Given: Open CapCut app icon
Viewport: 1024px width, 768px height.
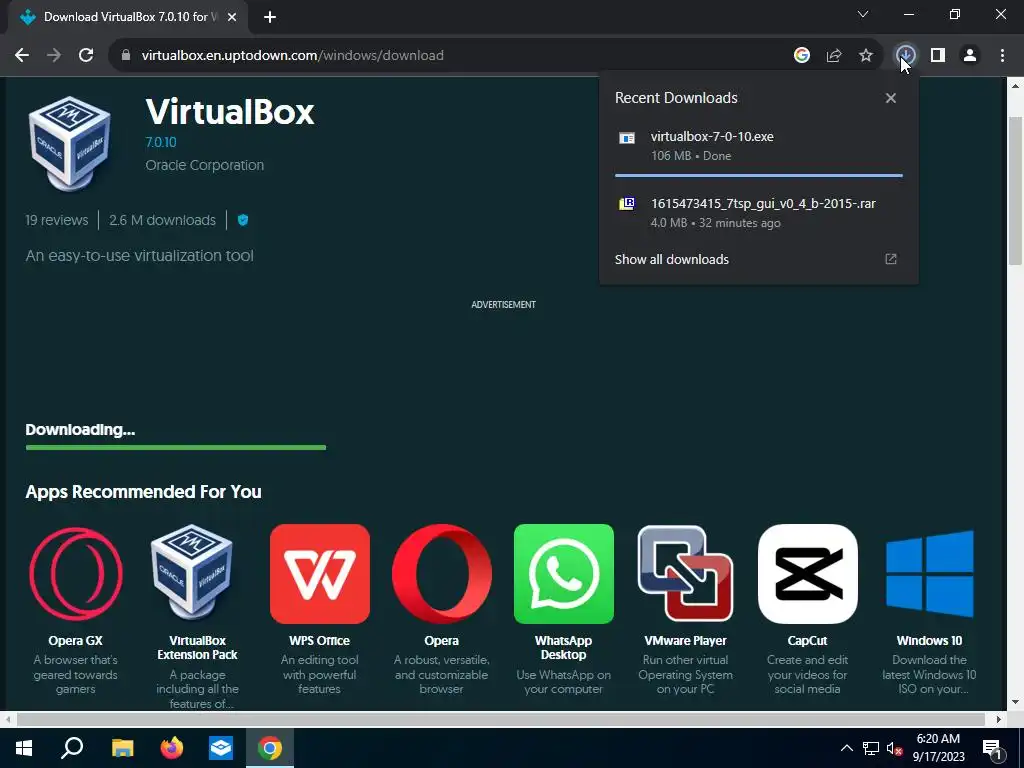Looking at the screenshot, I should pos(807,573).
